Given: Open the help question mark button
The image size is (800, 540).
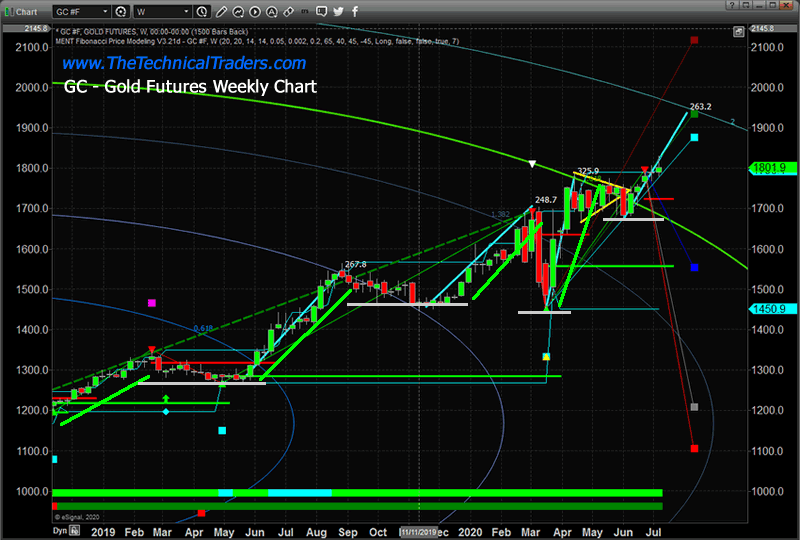Looking at the screenshot, I should click(x=732, y=5).
